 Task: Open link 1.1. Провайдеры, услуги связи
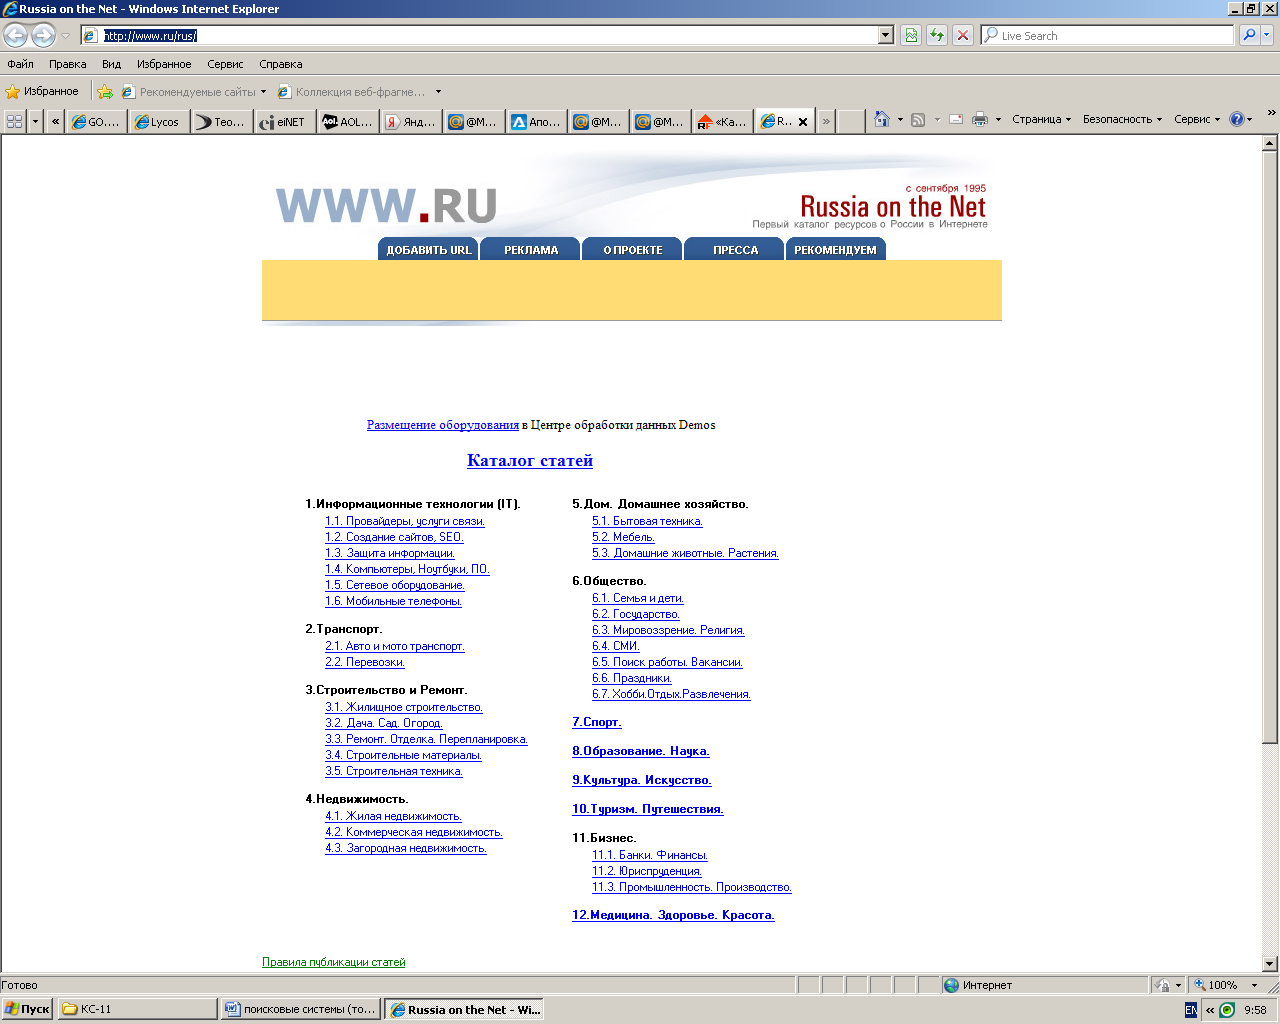[405, 521]
